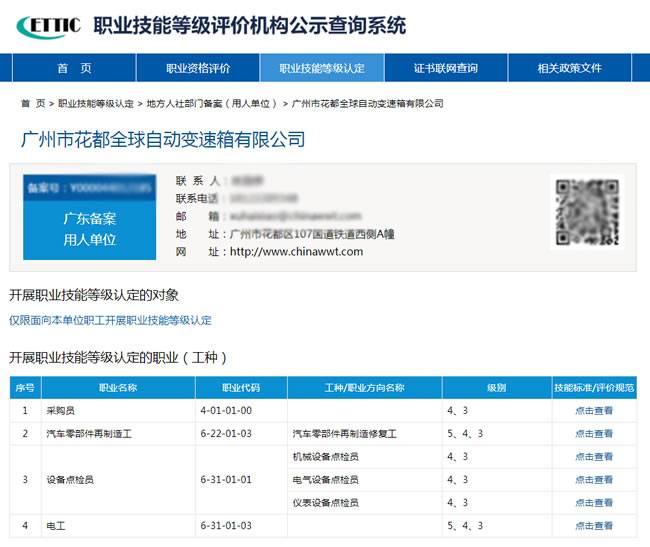Visit the http://www.chinawwt.com website link
The image size is (650, 547).
coord(296,252)
